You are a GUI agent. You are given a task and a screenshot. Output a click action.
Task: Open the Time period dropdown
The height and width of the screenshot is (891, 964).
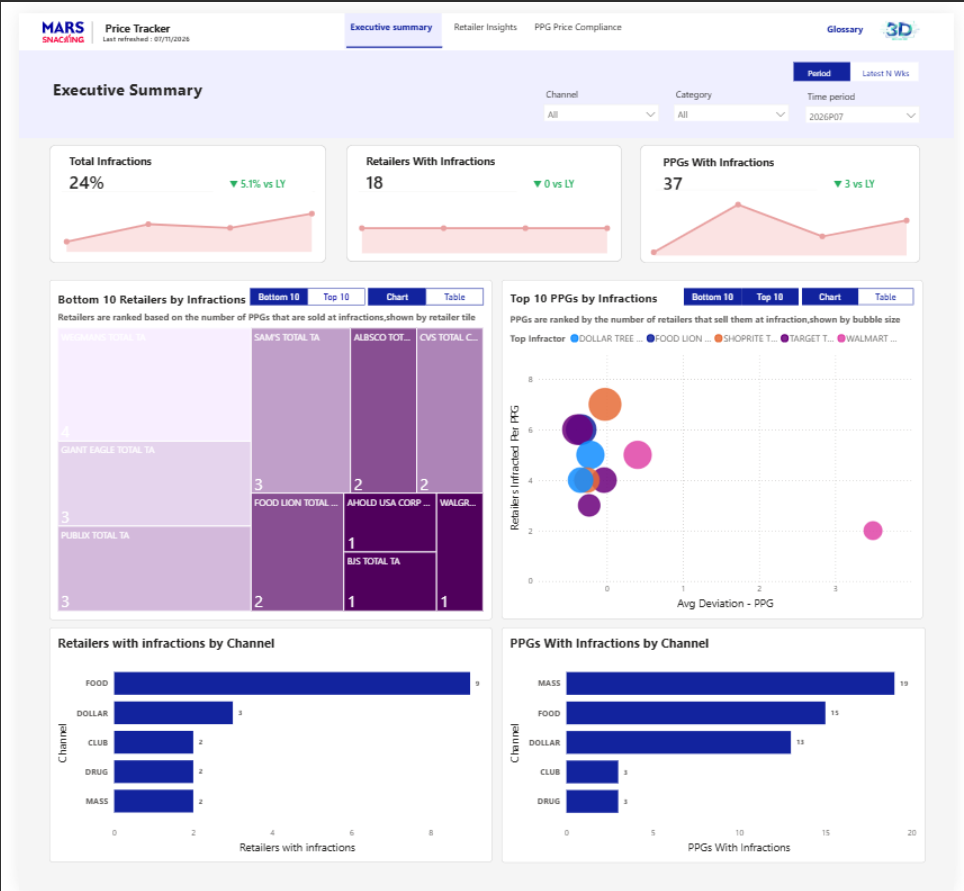pyautogui.click(x=862, y=116)
